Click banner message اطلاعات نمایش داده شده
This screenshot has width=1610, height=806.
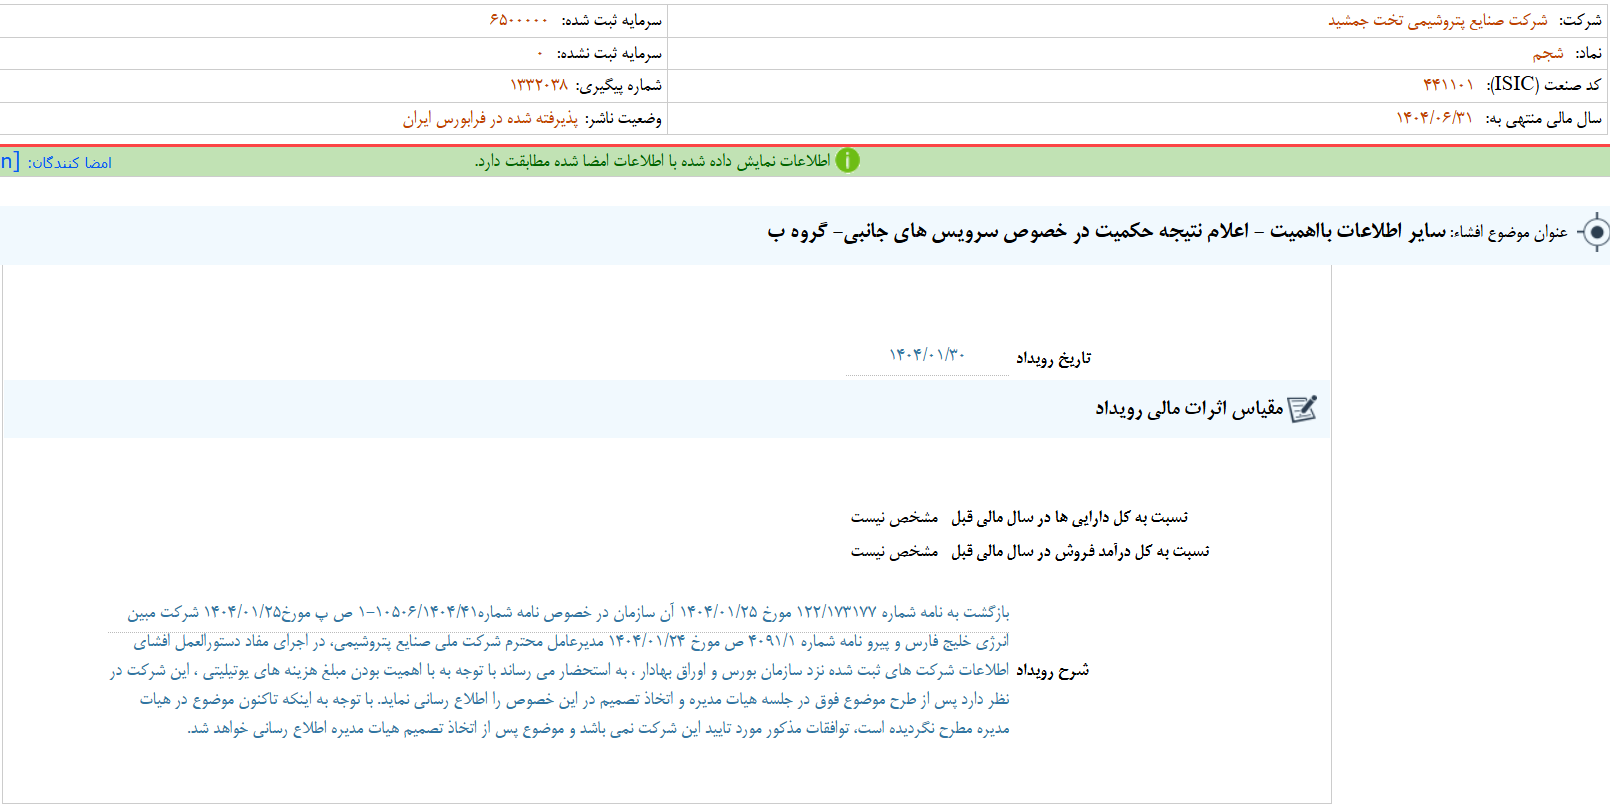click(653, 161)
